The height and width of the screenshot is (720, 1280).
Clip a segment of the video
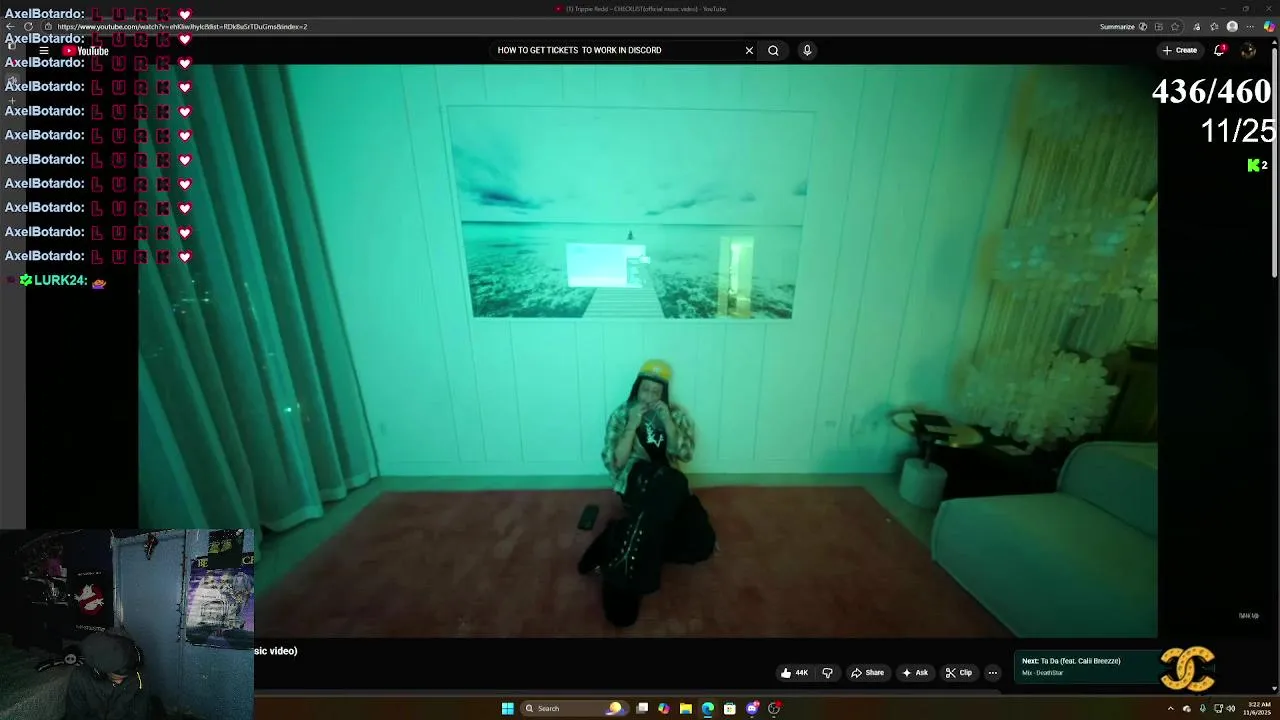point(959,673)
